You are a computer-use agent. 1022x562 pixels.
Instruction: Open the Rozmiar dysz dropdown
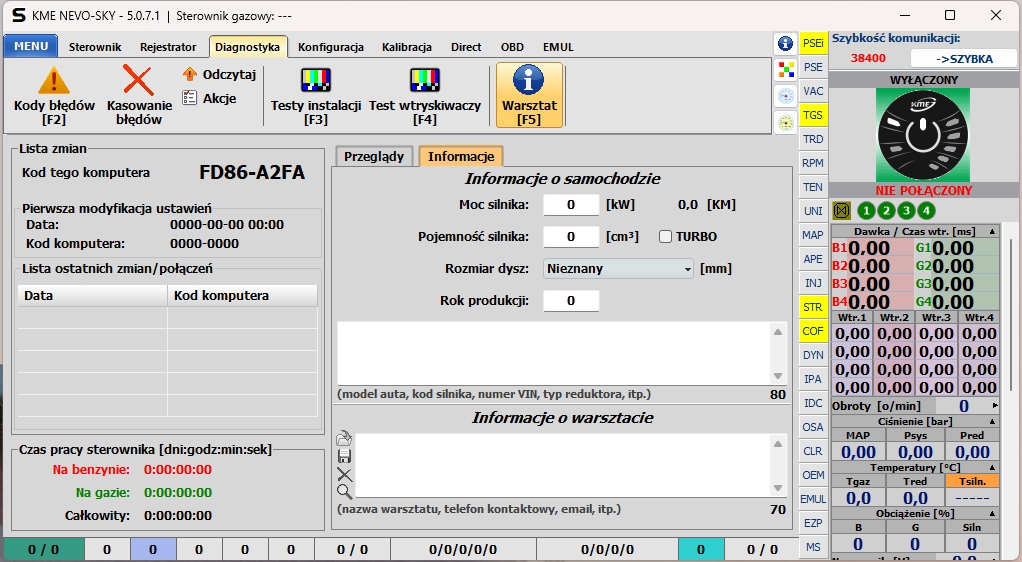tap(618, 269)
